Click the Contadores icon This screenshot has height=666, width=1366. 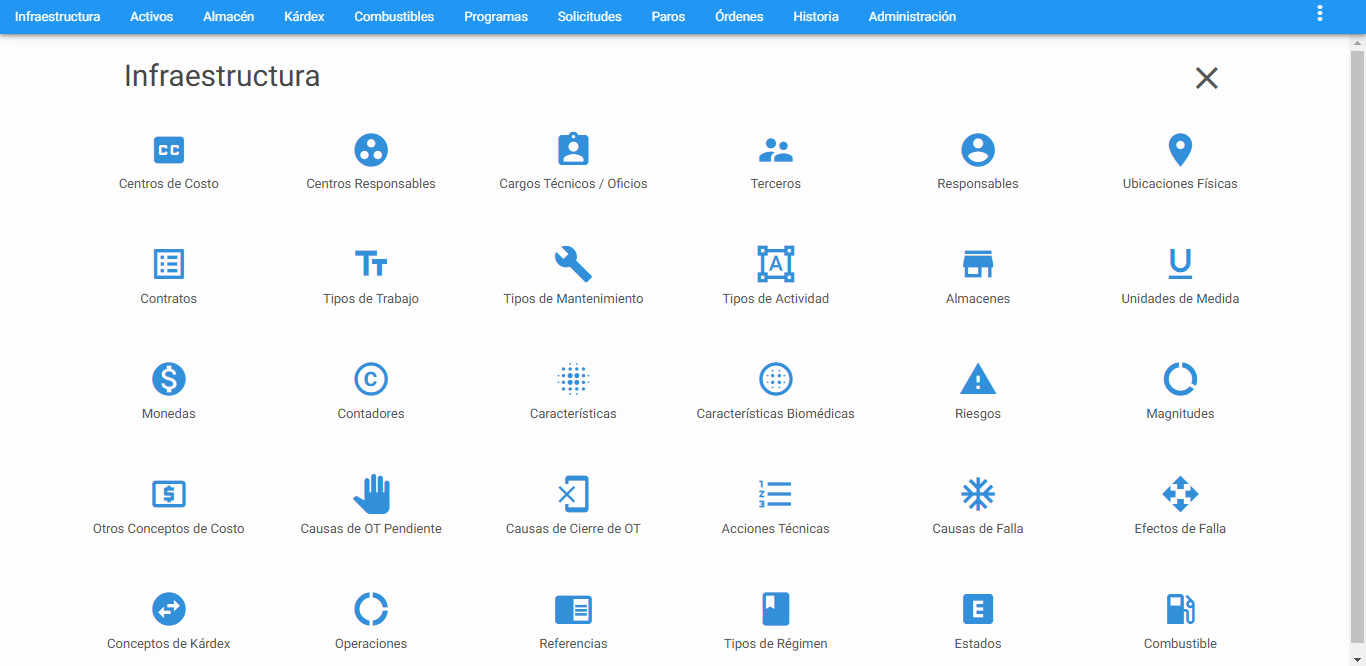(x=371, y=379)
